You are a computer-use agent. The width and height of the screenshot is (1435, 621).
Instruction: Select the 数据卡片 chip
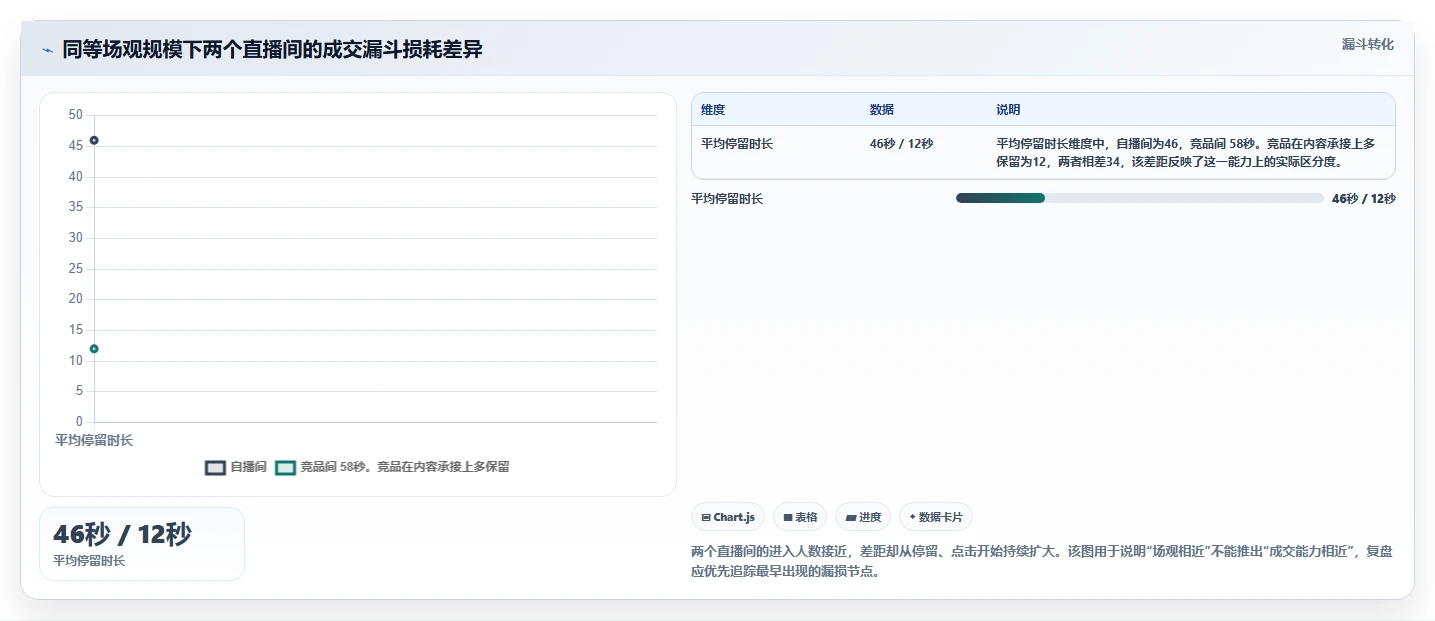coord(936,517)
